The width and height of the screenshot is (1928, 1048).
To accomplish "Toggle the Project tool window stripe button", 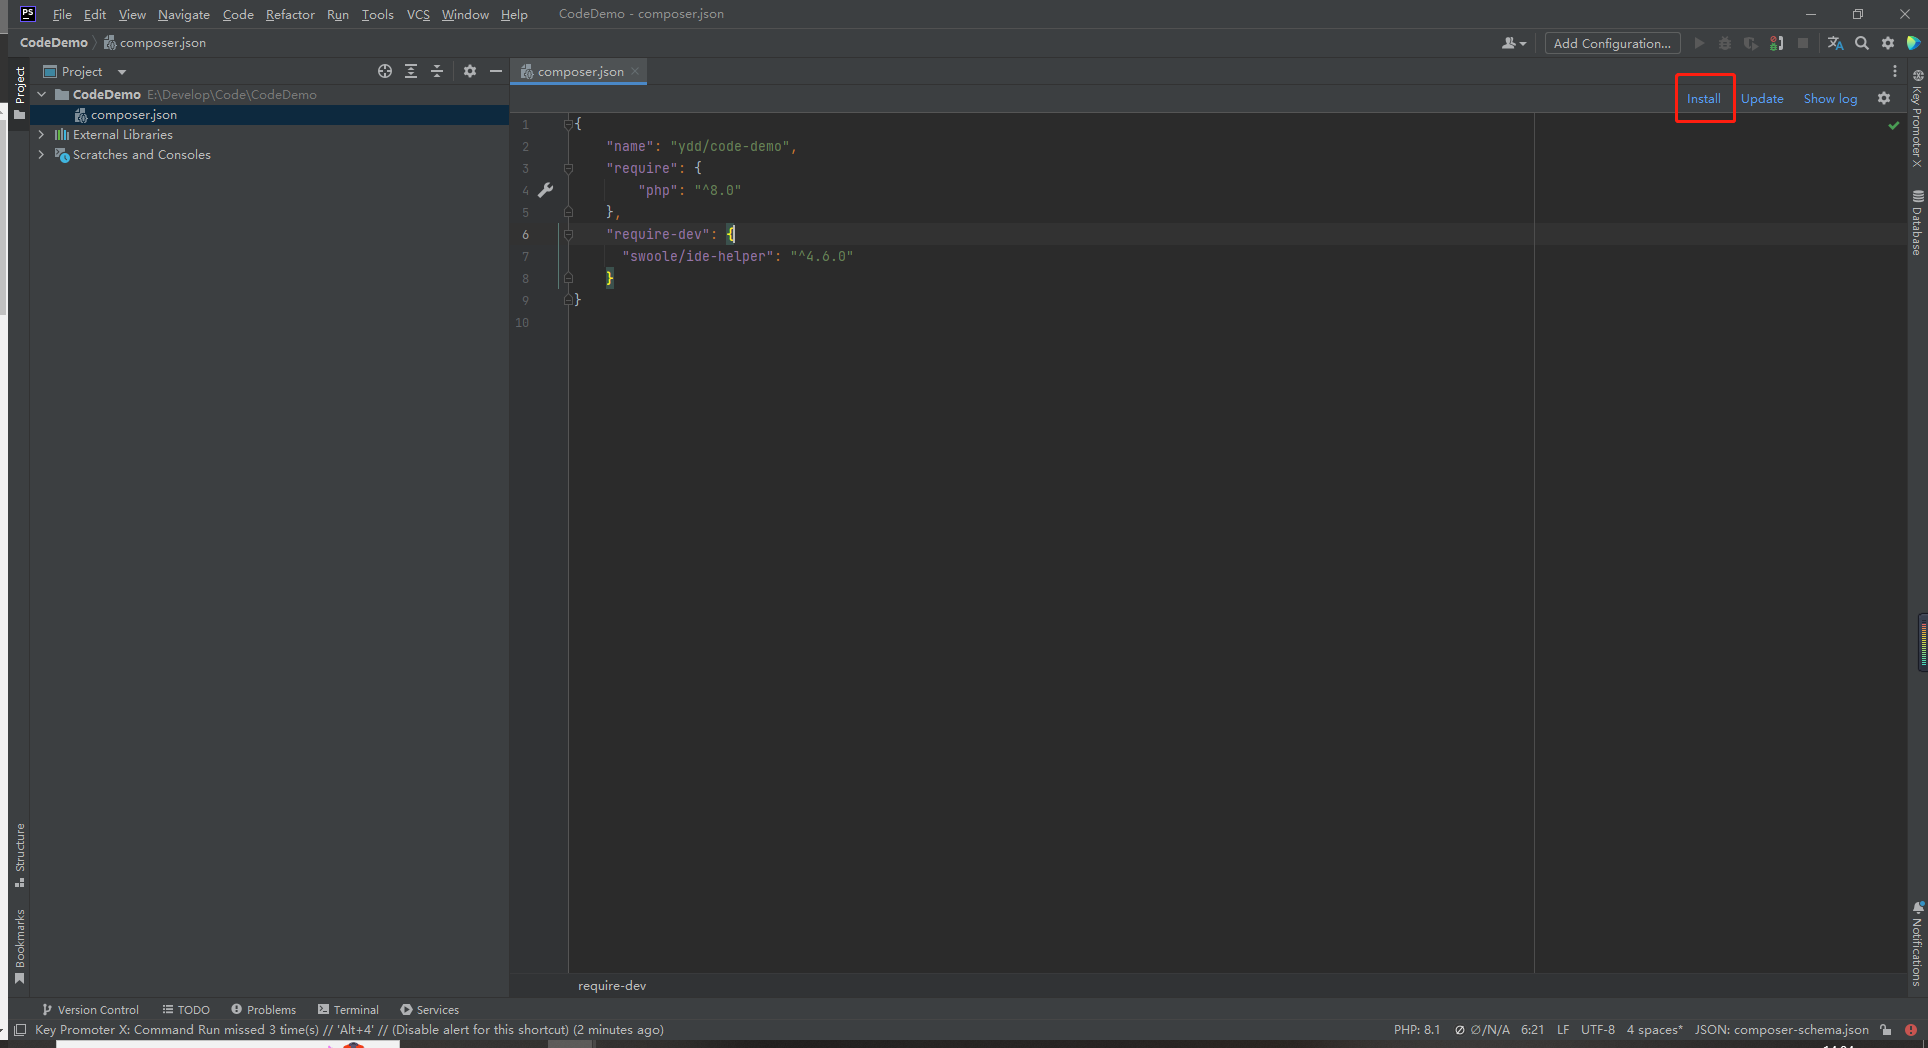I will point(20,93).
